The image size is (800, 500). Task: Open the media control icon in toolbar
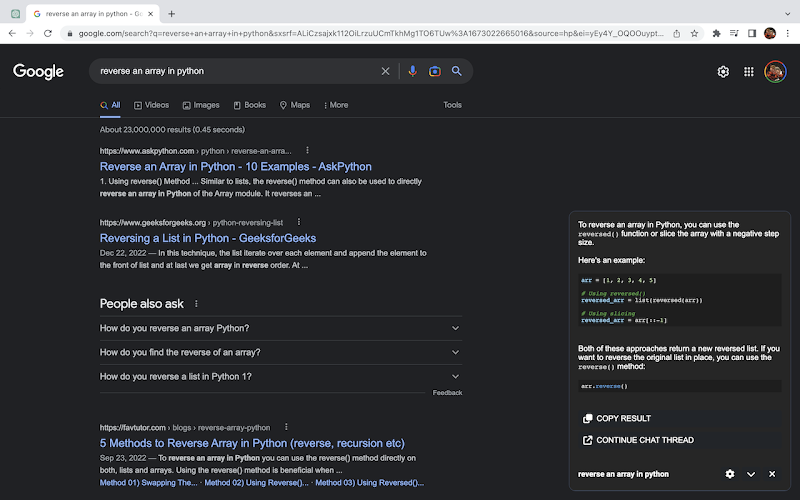coord(734,33)
